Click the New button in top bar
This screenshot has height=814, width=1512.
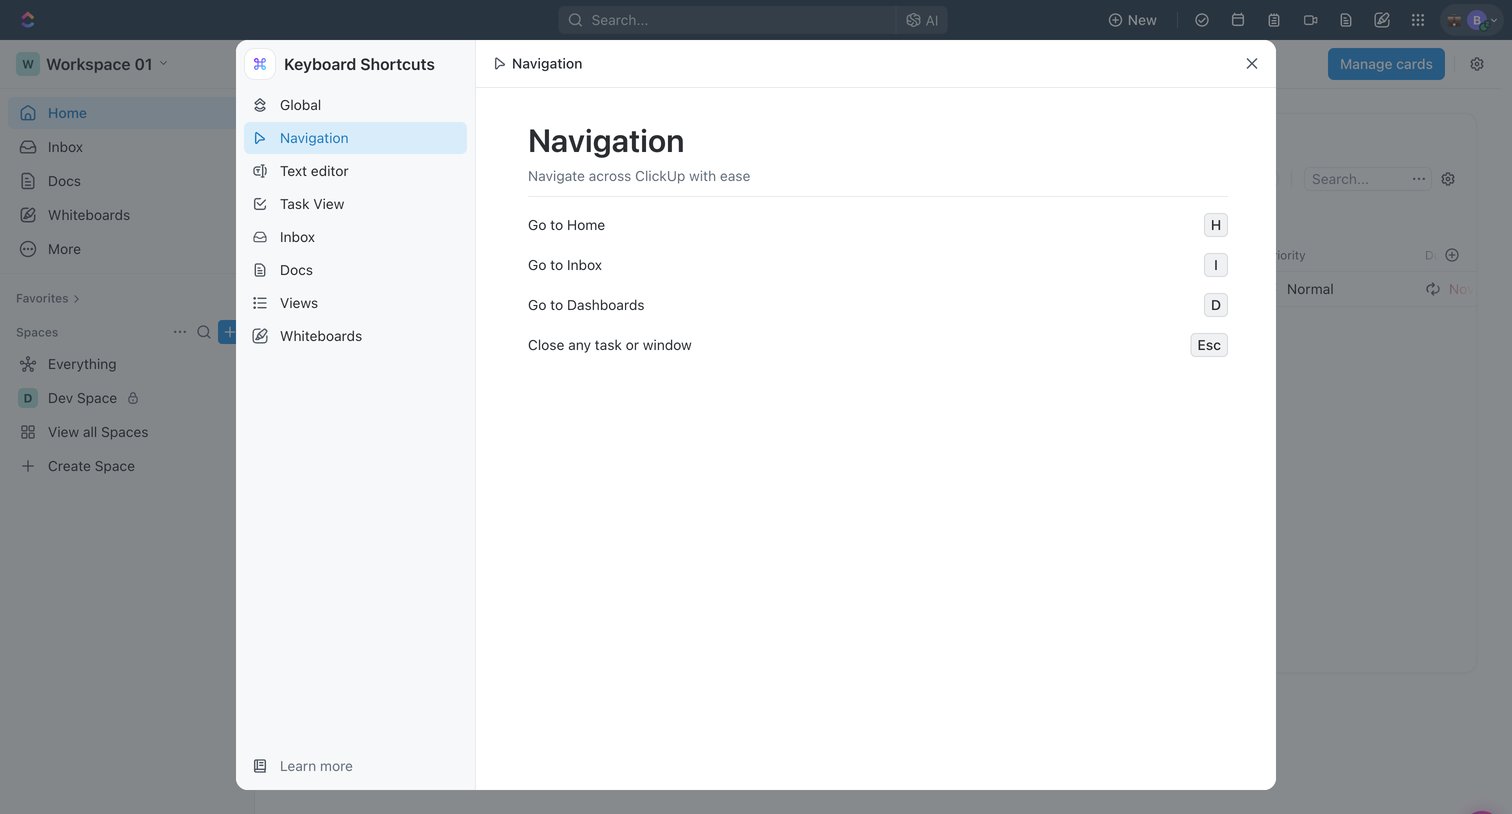[x=1132, y=20]
